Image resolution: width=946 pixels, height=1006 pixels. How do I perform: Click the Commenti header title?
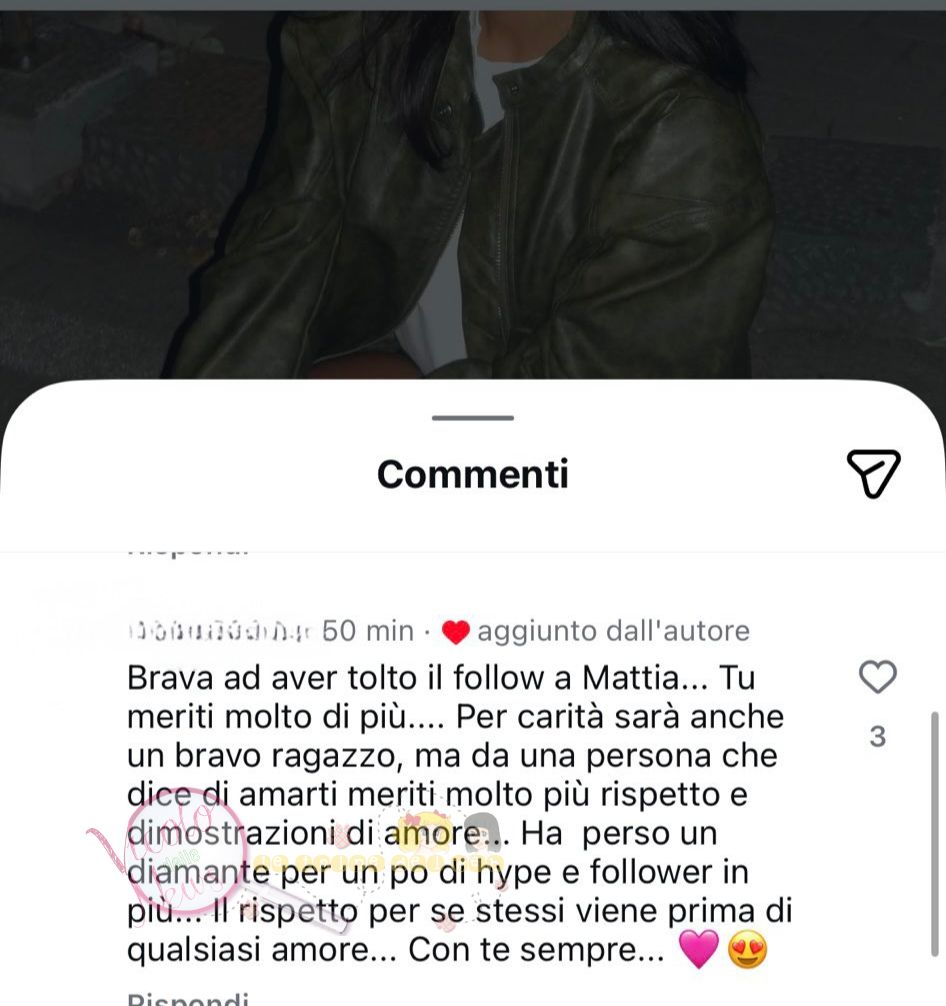coord(473,474)
